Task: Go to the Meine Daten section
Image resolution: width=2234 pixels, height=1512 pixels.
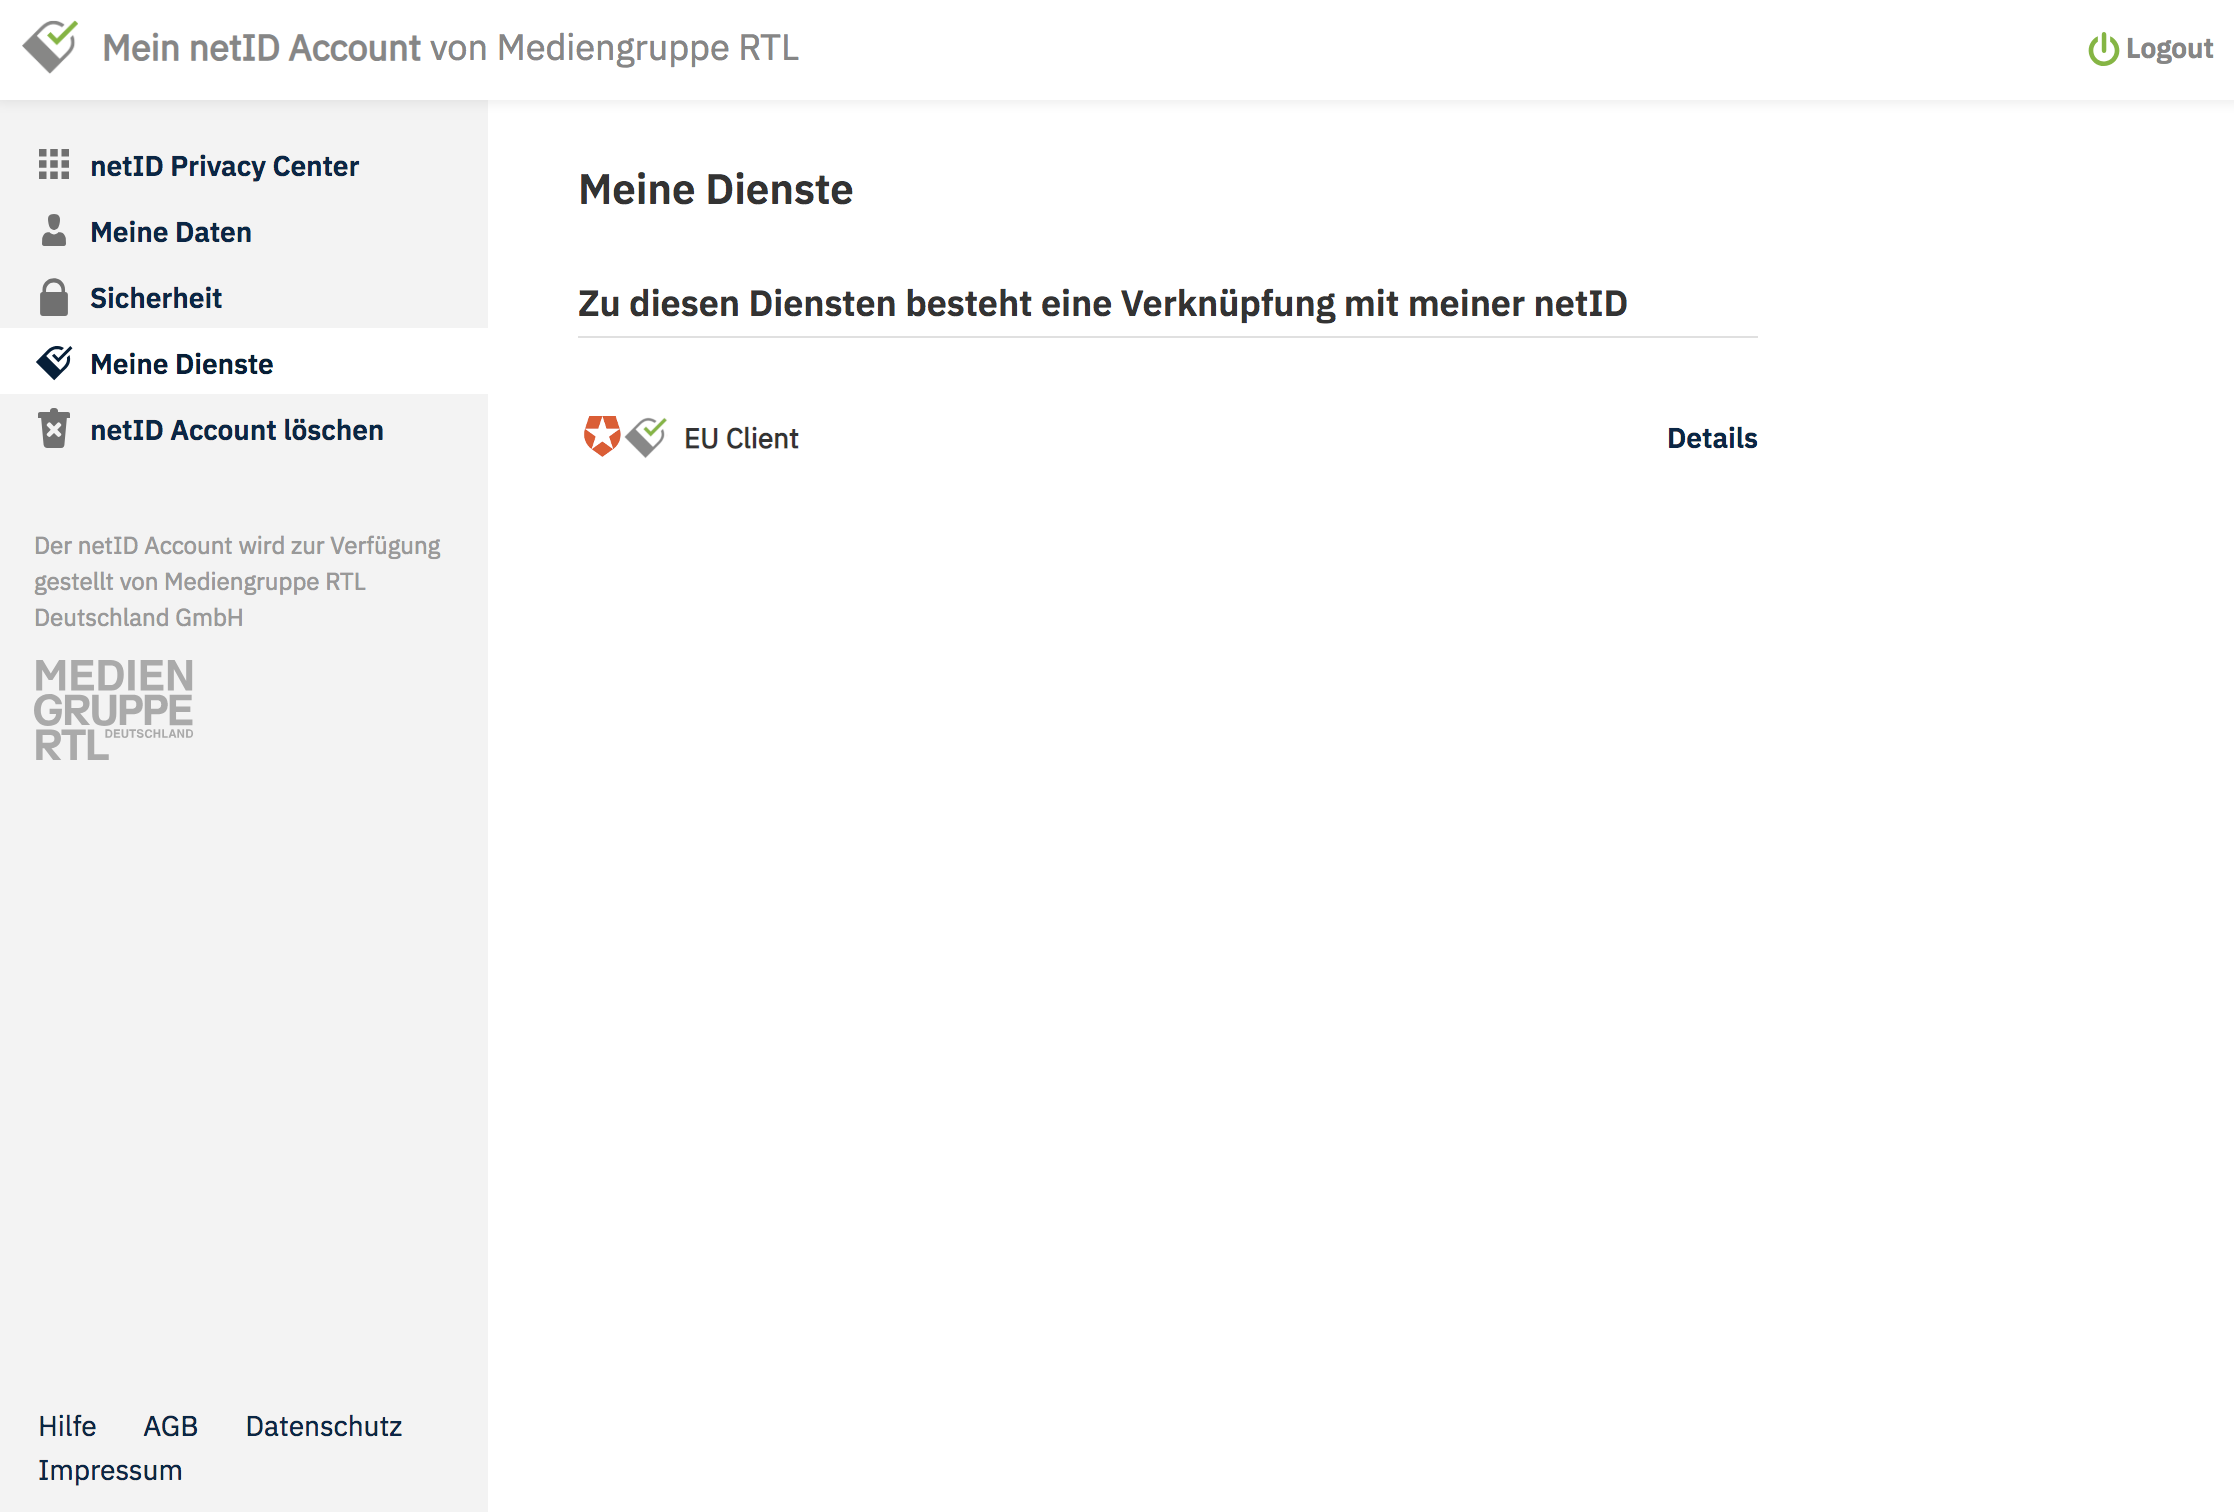Action: pos(171,232)
